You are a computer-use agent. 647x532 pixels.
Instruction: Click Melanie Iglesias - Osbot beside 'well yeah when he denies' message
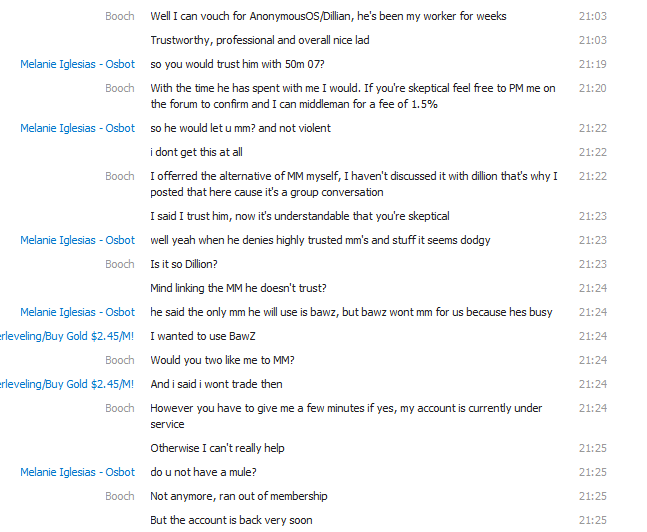(x=78, y=240)
